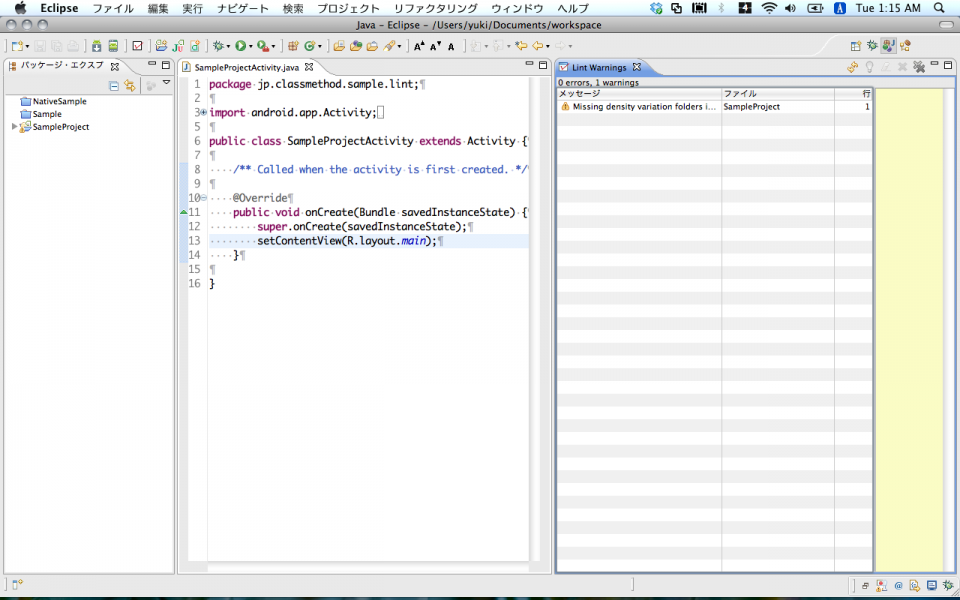The image size is (960, 600).
Task: Toggle Link with Editor in Package Explorer
Action: 129,84
